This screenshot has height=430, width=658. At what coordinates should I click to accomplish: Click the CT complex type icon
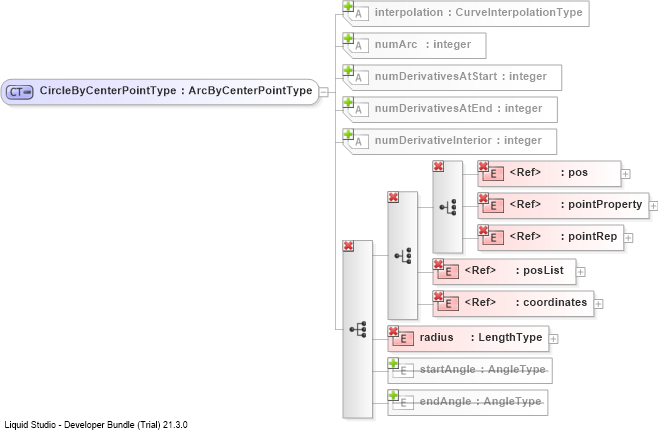pos(19,92)
